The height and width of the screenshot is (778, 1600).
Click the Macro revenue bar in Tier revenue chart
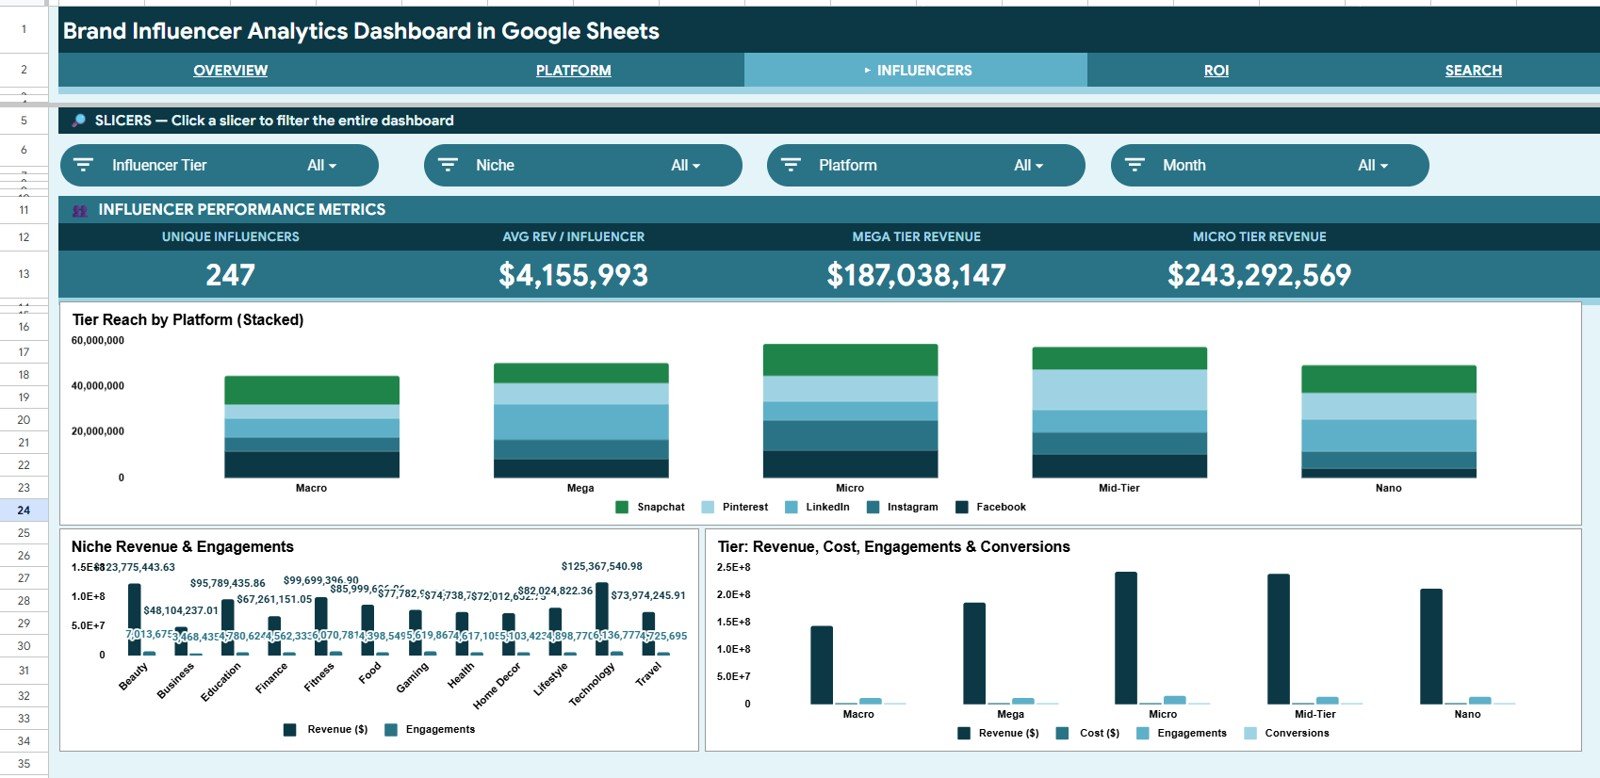point(822,665)
